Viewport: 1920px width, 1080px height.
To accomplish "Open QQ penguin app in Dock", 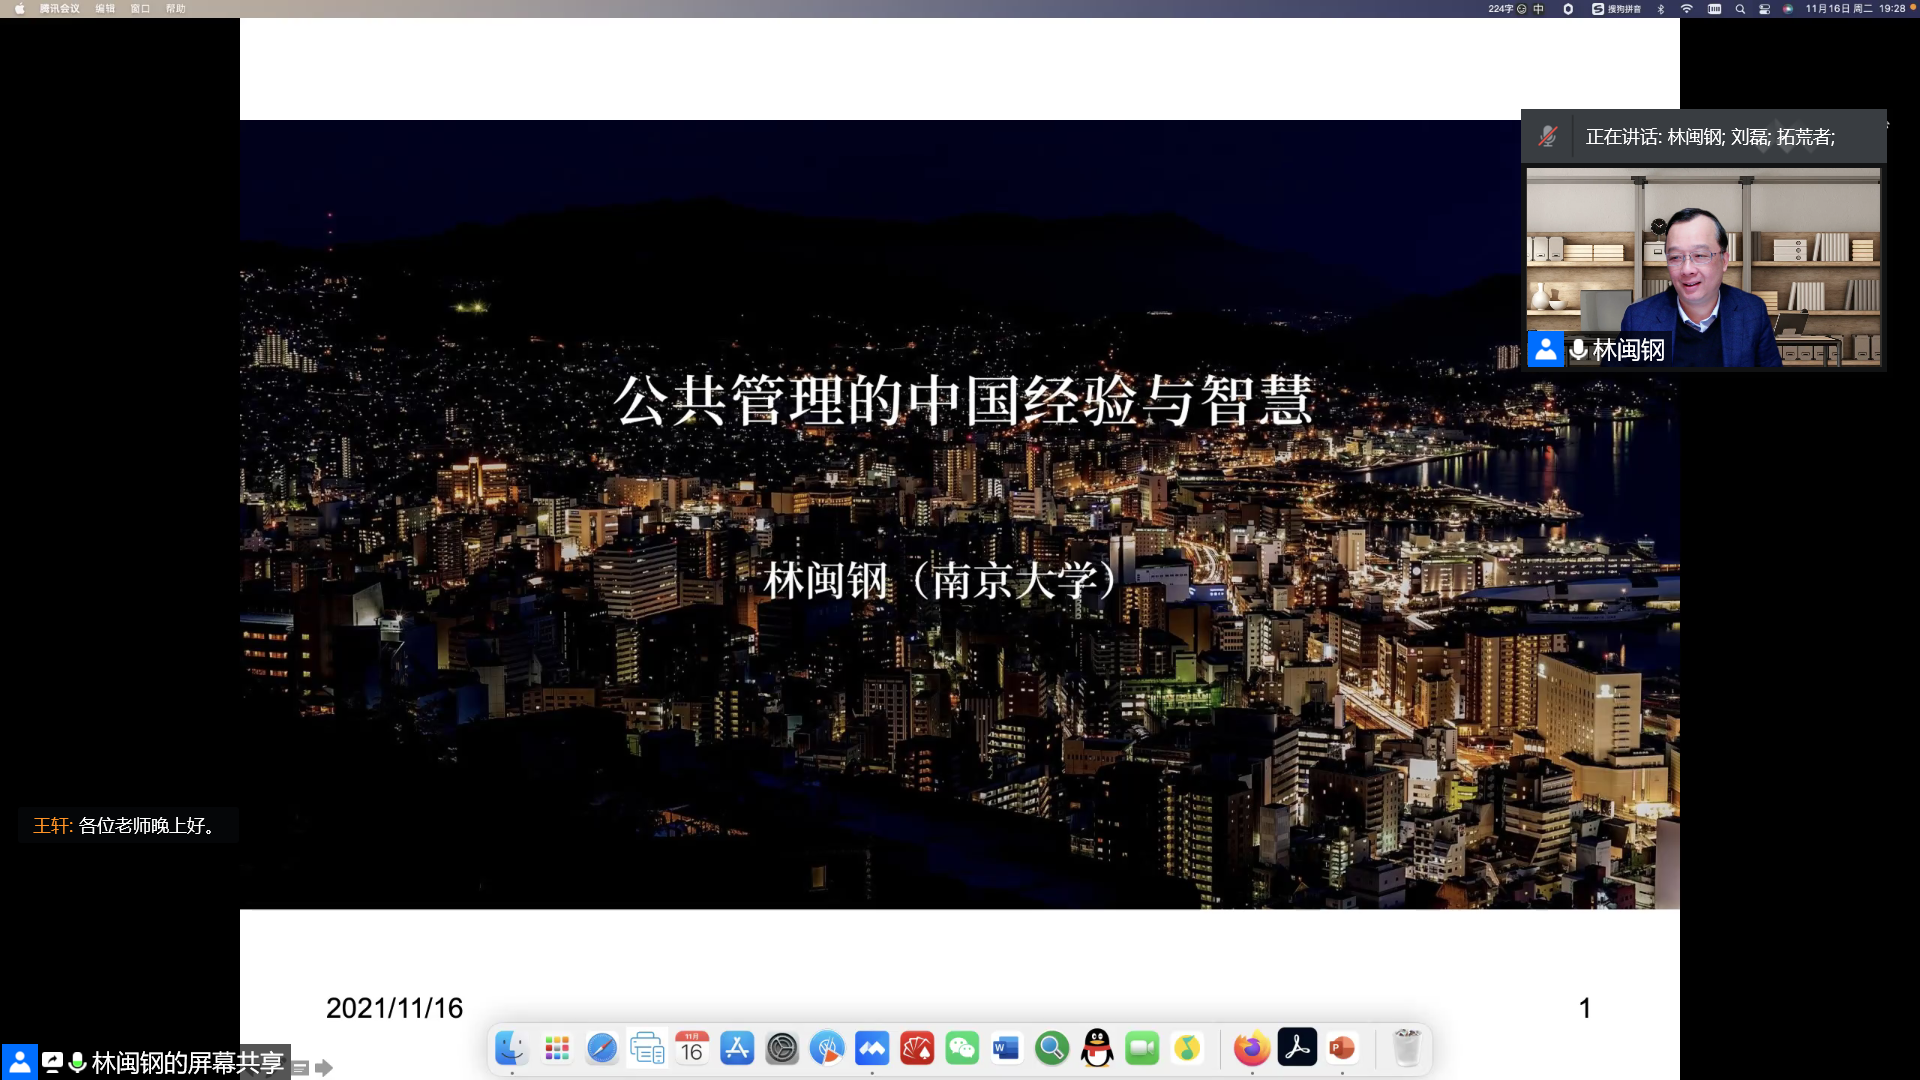I will click(x=1097, y=1048).
